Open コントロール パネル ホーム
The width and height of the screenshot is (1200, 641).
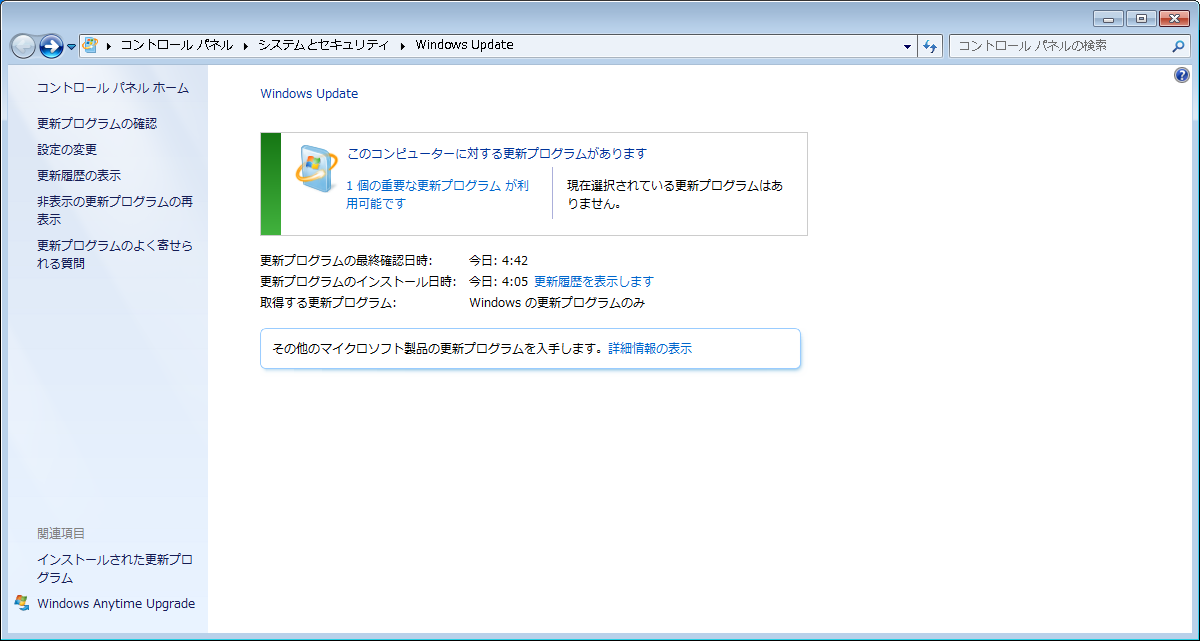pyautogui.click(x=113, y=88)
